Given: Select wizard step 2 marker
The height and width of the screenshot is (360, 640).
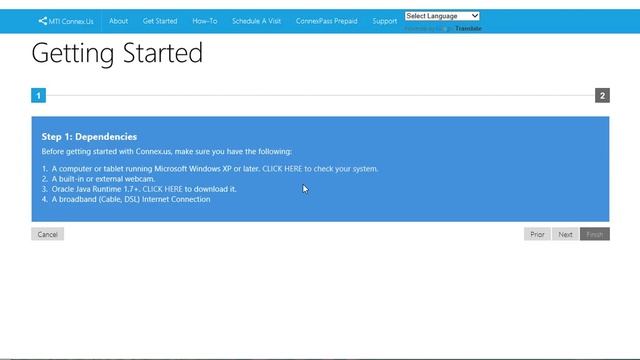Looking at the screenshot, I should [602, 96].
